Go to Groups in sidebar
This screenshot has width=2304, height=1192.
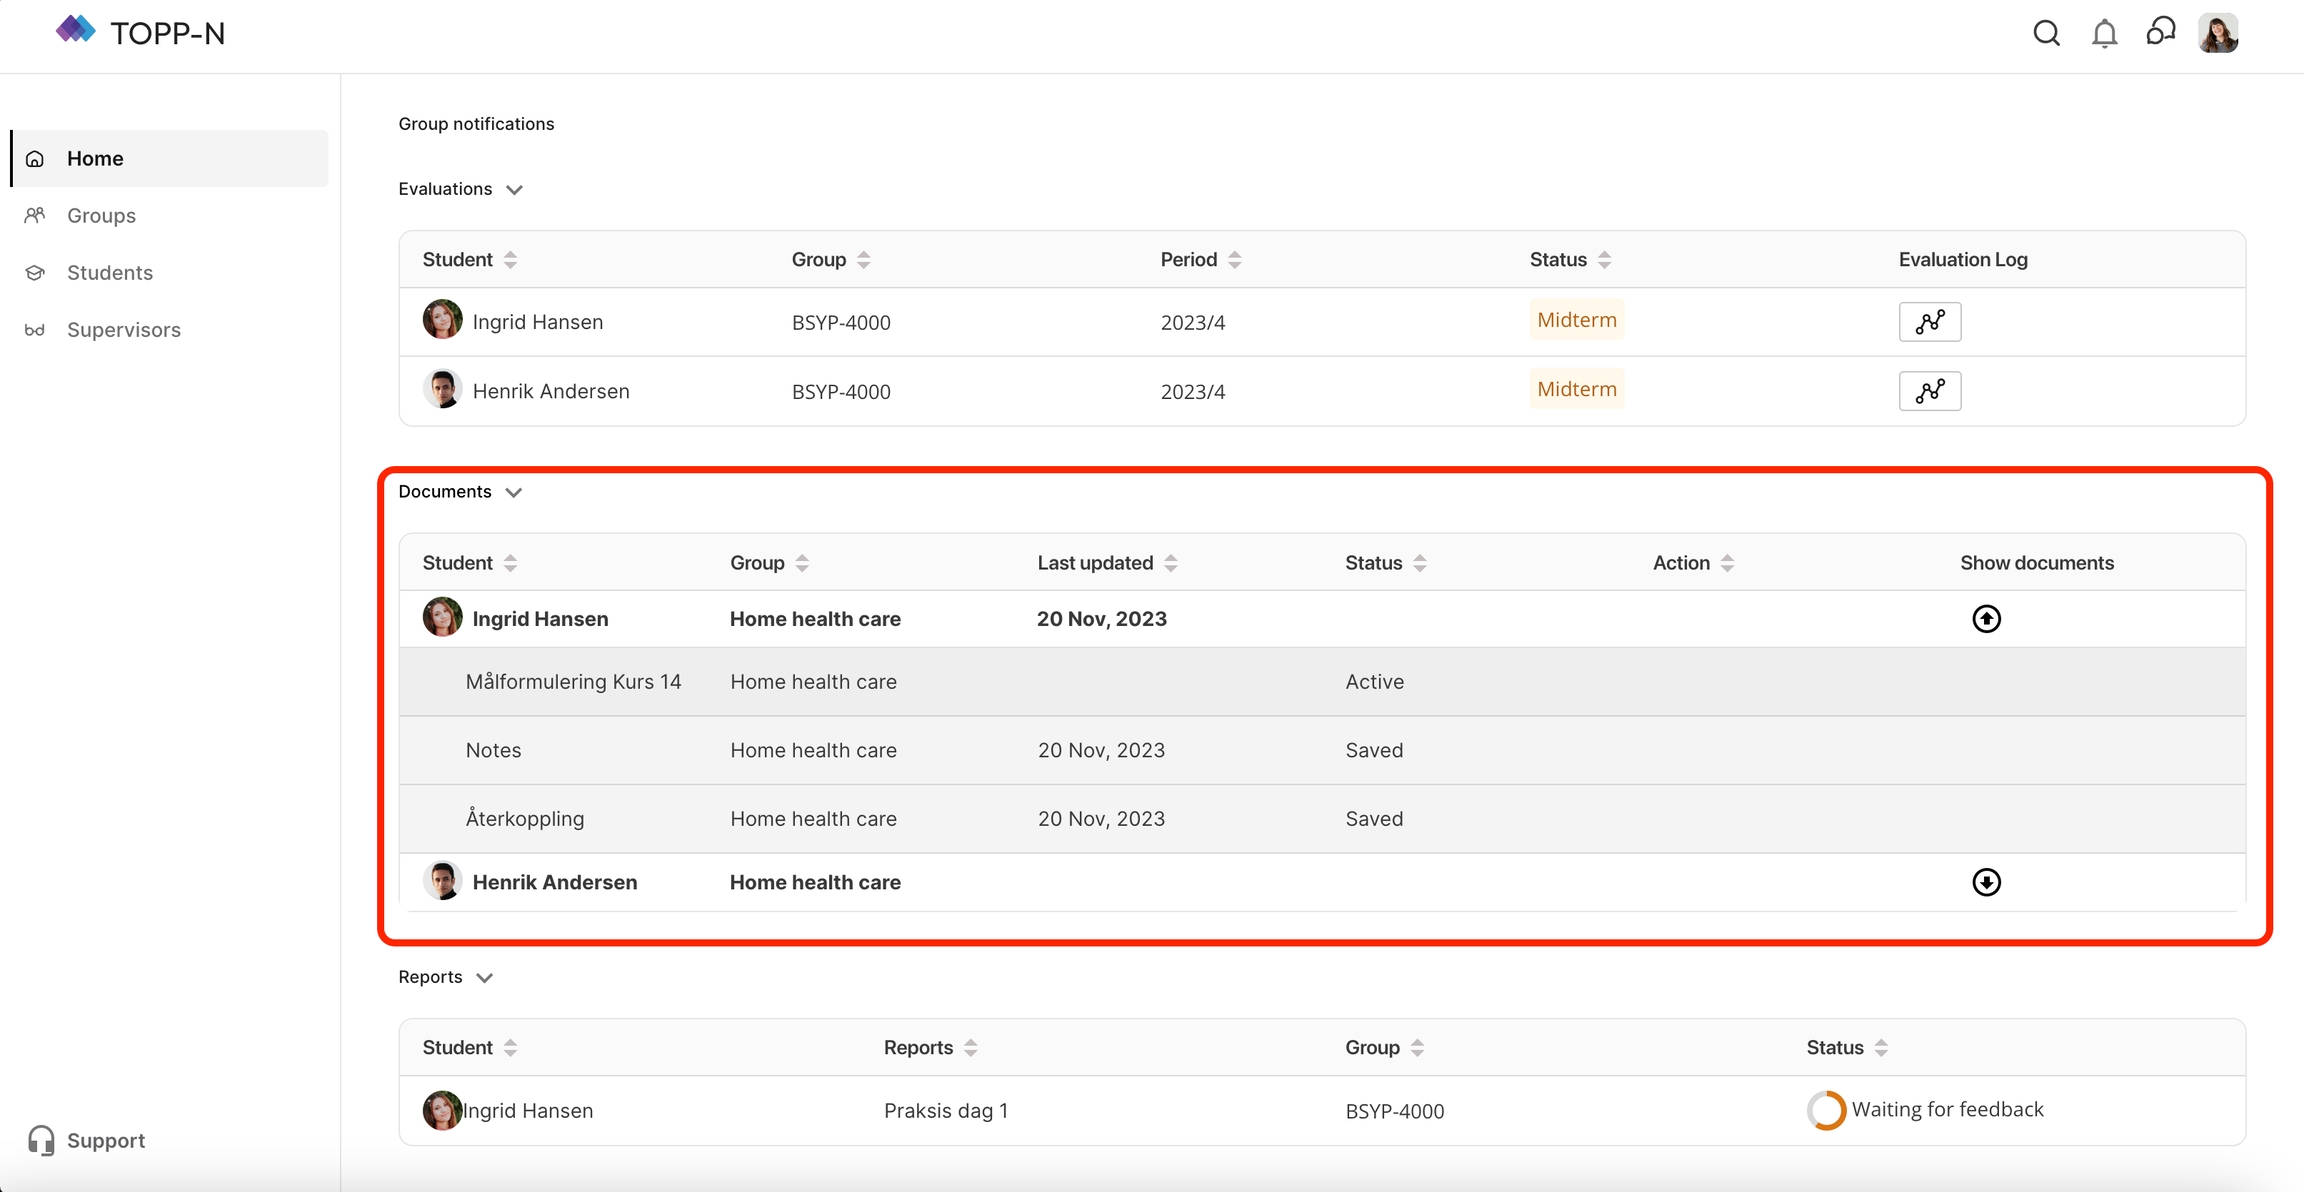(101, 215)
